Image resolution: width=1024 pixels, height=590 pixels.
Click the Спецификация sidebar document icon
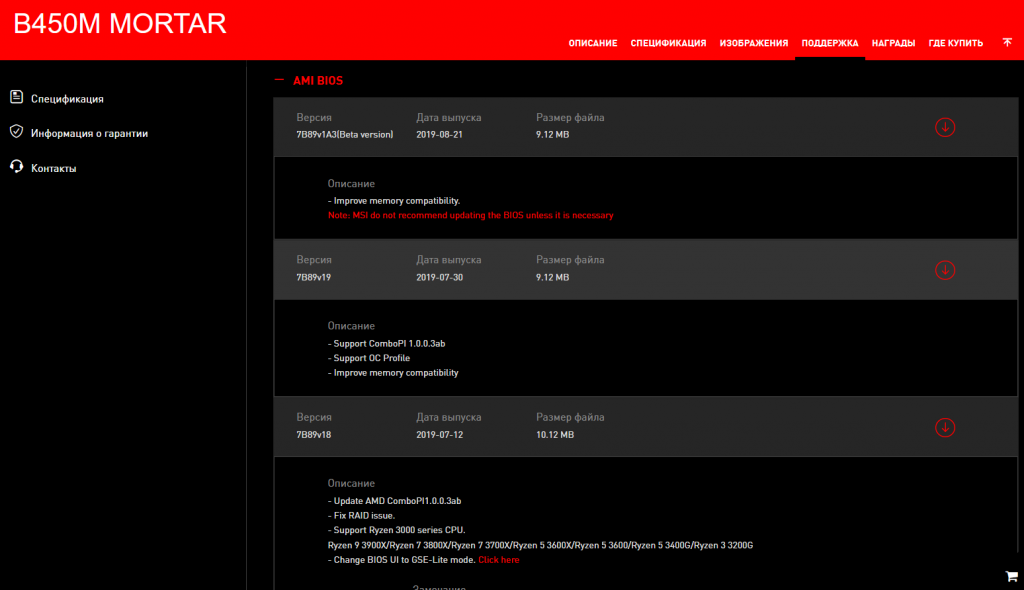[x=16, y=97]
